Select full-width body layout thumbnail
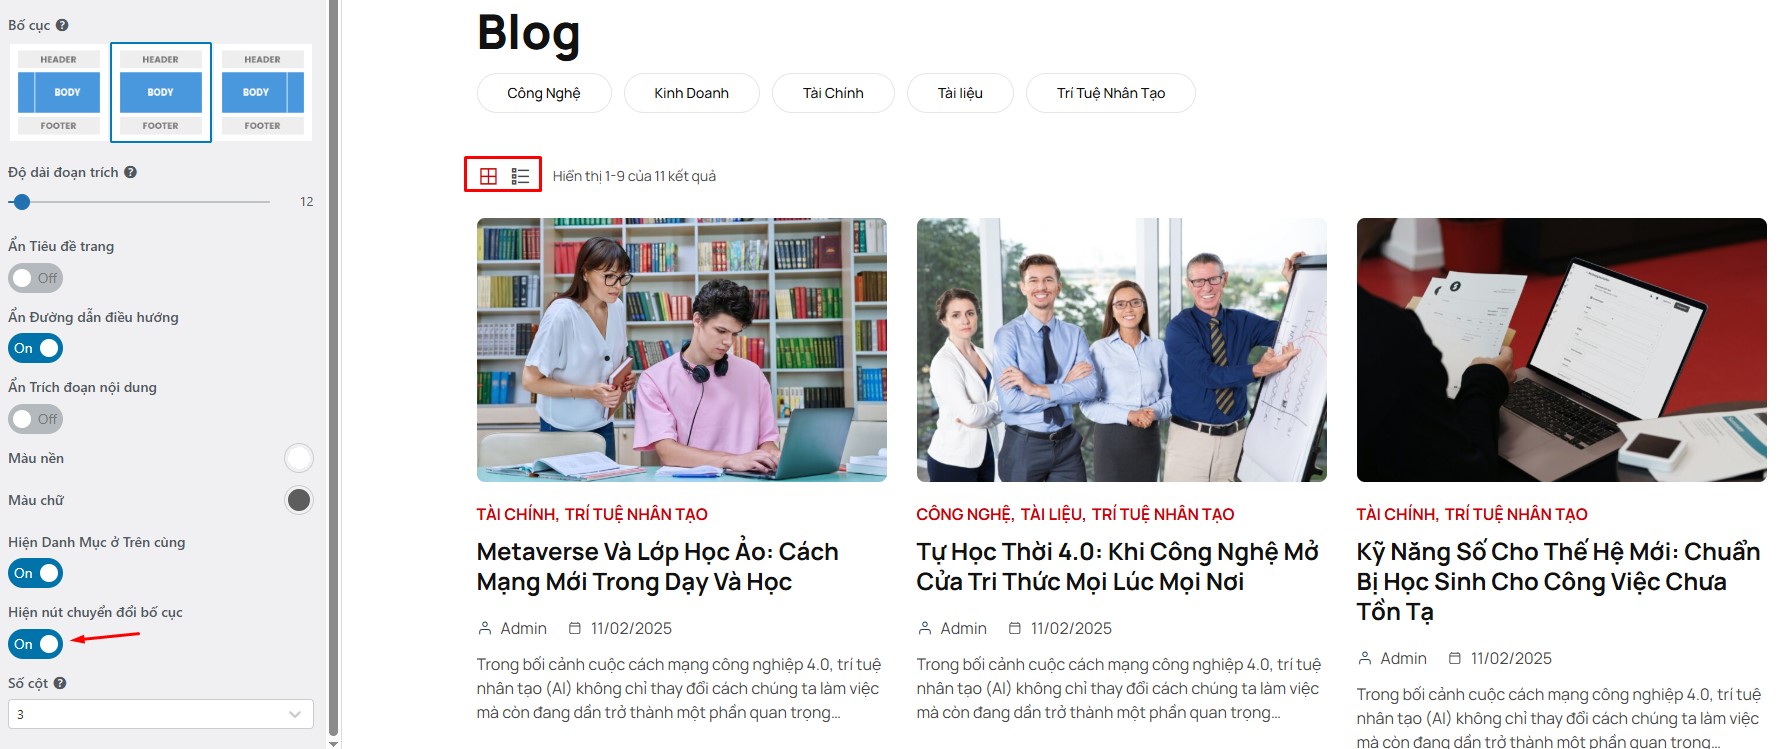 (x=161, y=92)
